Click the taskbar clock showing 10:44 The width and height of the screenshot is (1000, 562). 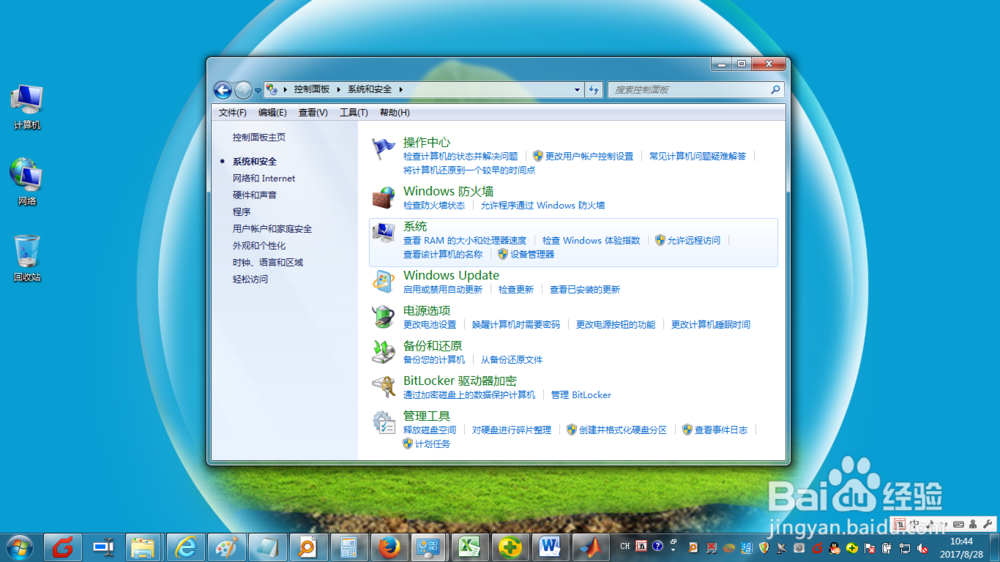tap(961, 542)
